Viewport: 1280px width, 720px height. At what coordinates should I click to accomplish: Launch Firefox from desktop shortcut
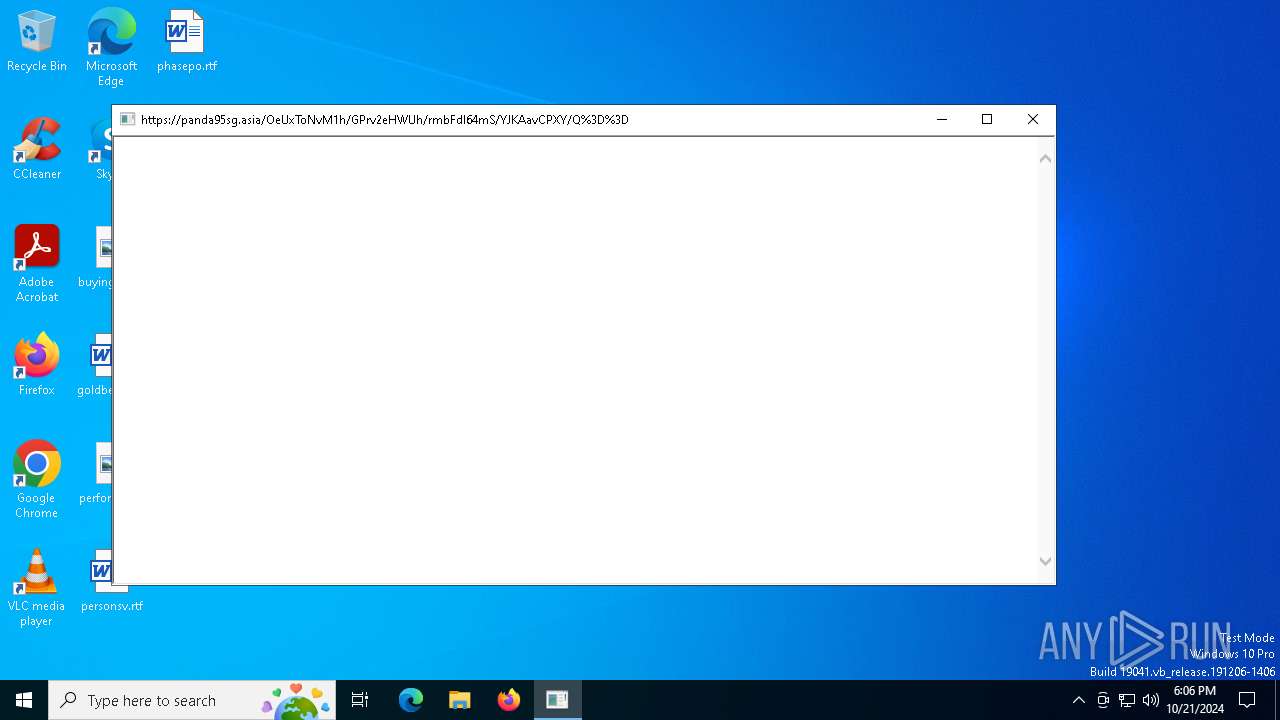pos(37,365)
